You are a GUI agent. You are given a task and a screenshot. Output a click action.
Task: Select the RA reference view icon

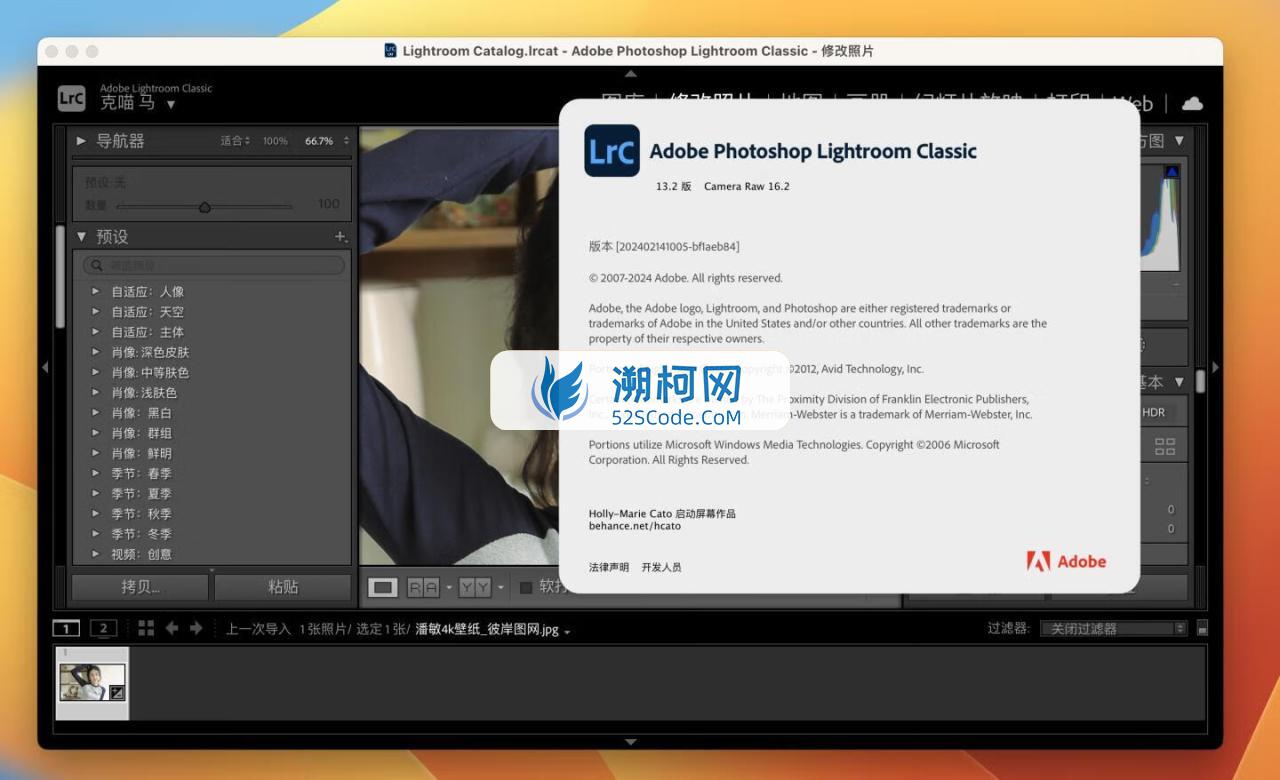423,587
